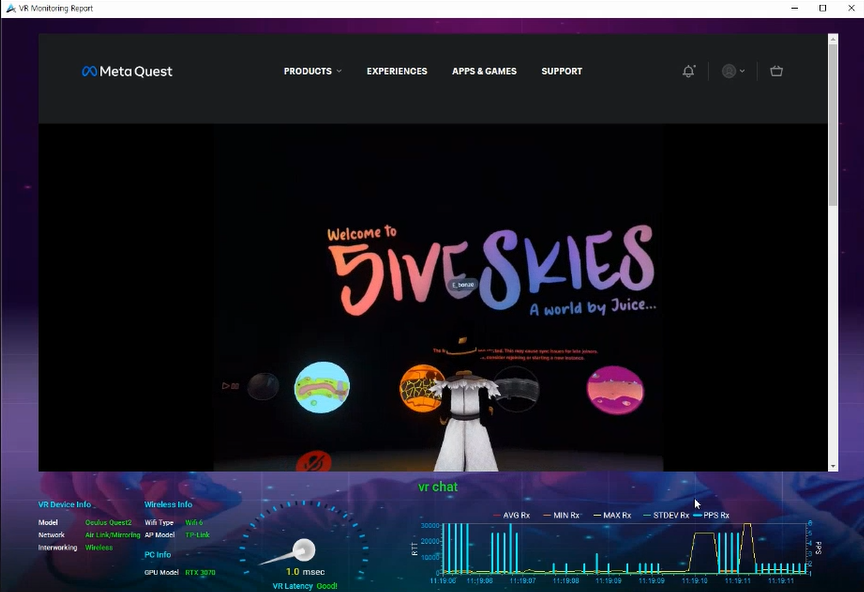Click the "PC Info" heading
The image size is (864, 592).
point(158,555)
